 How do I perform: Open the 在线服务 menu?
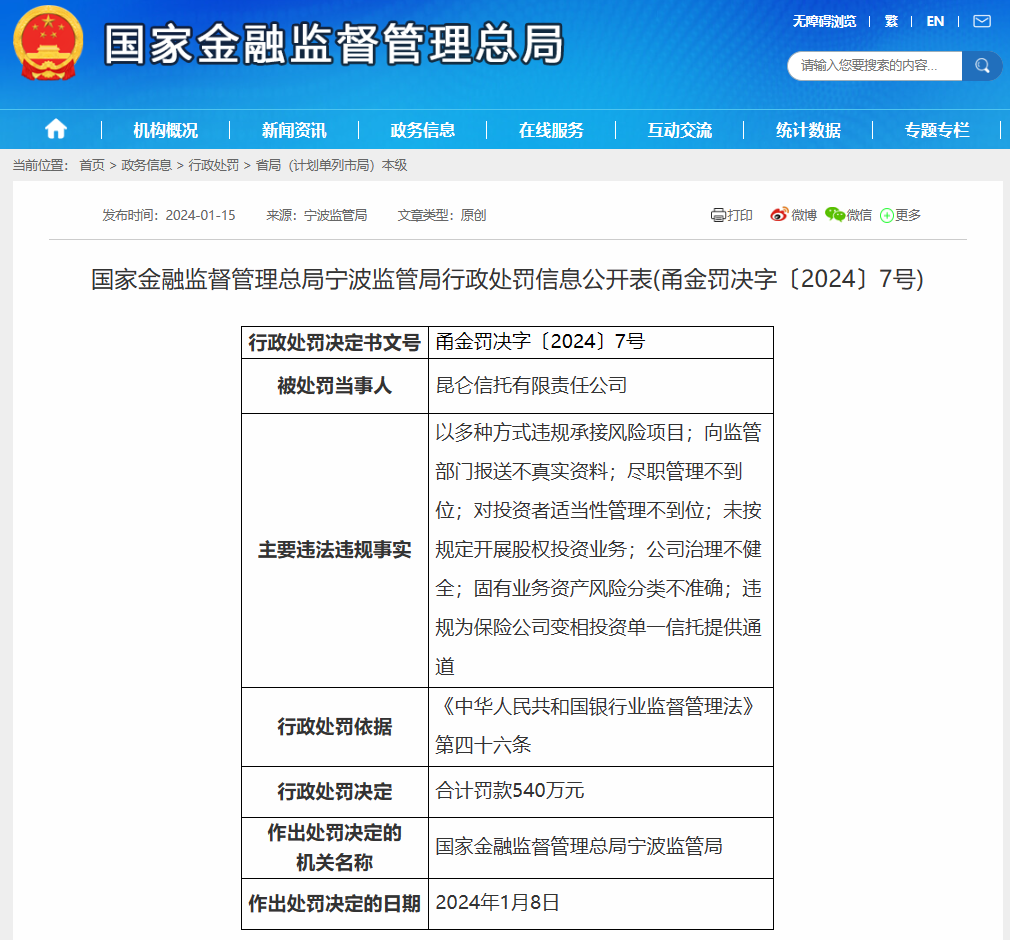coord(551,130)
